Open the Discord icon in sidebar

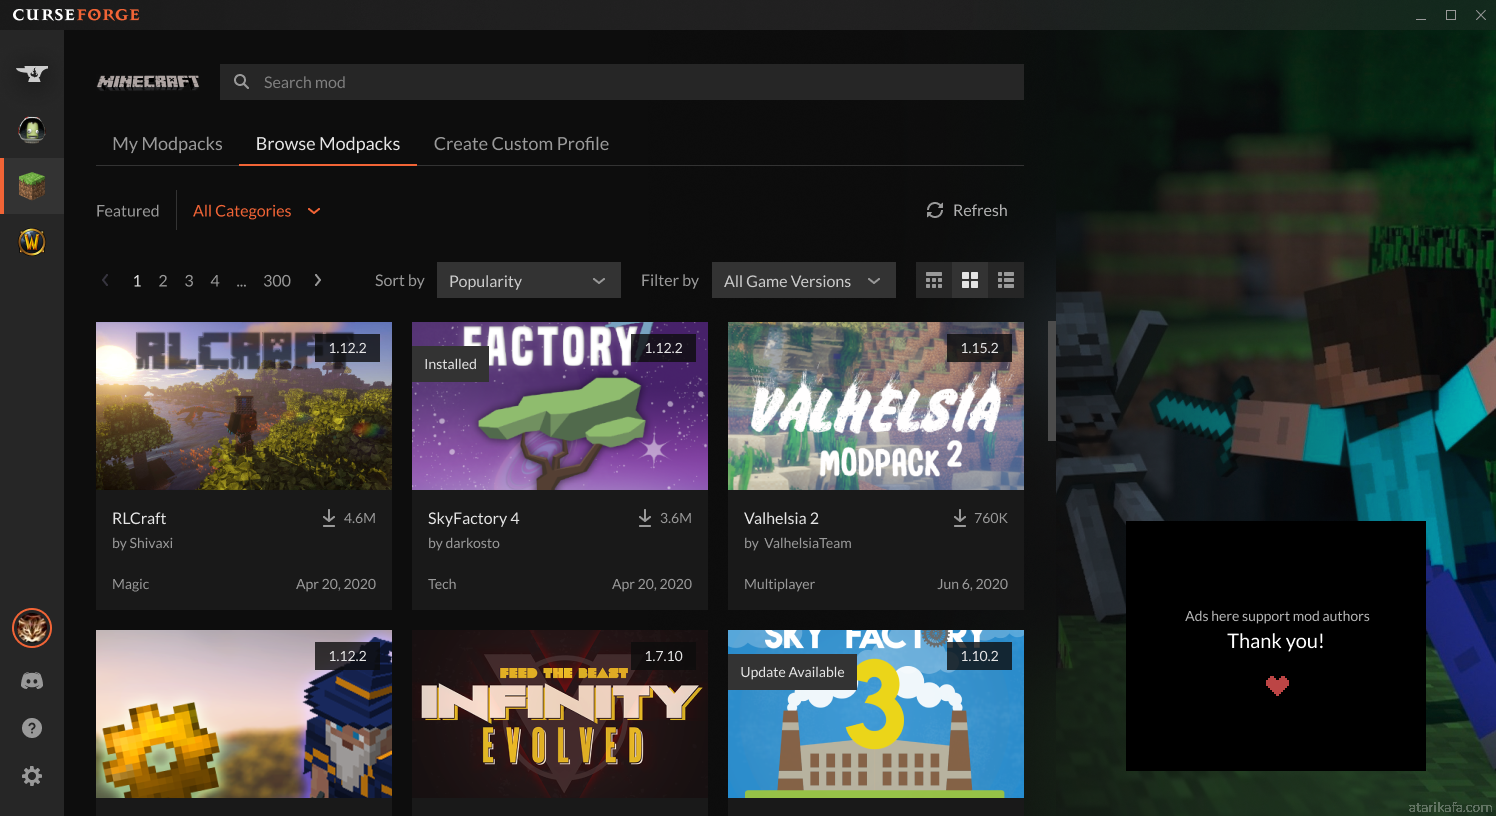pos(32,681)
